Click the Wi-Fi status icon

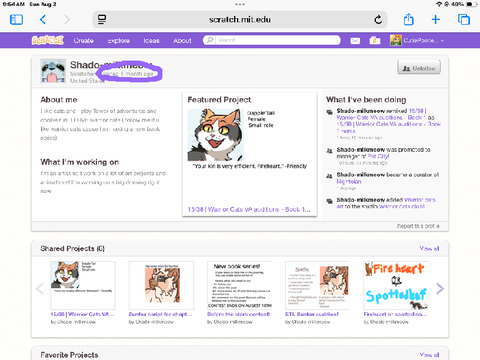coord(439,4)
